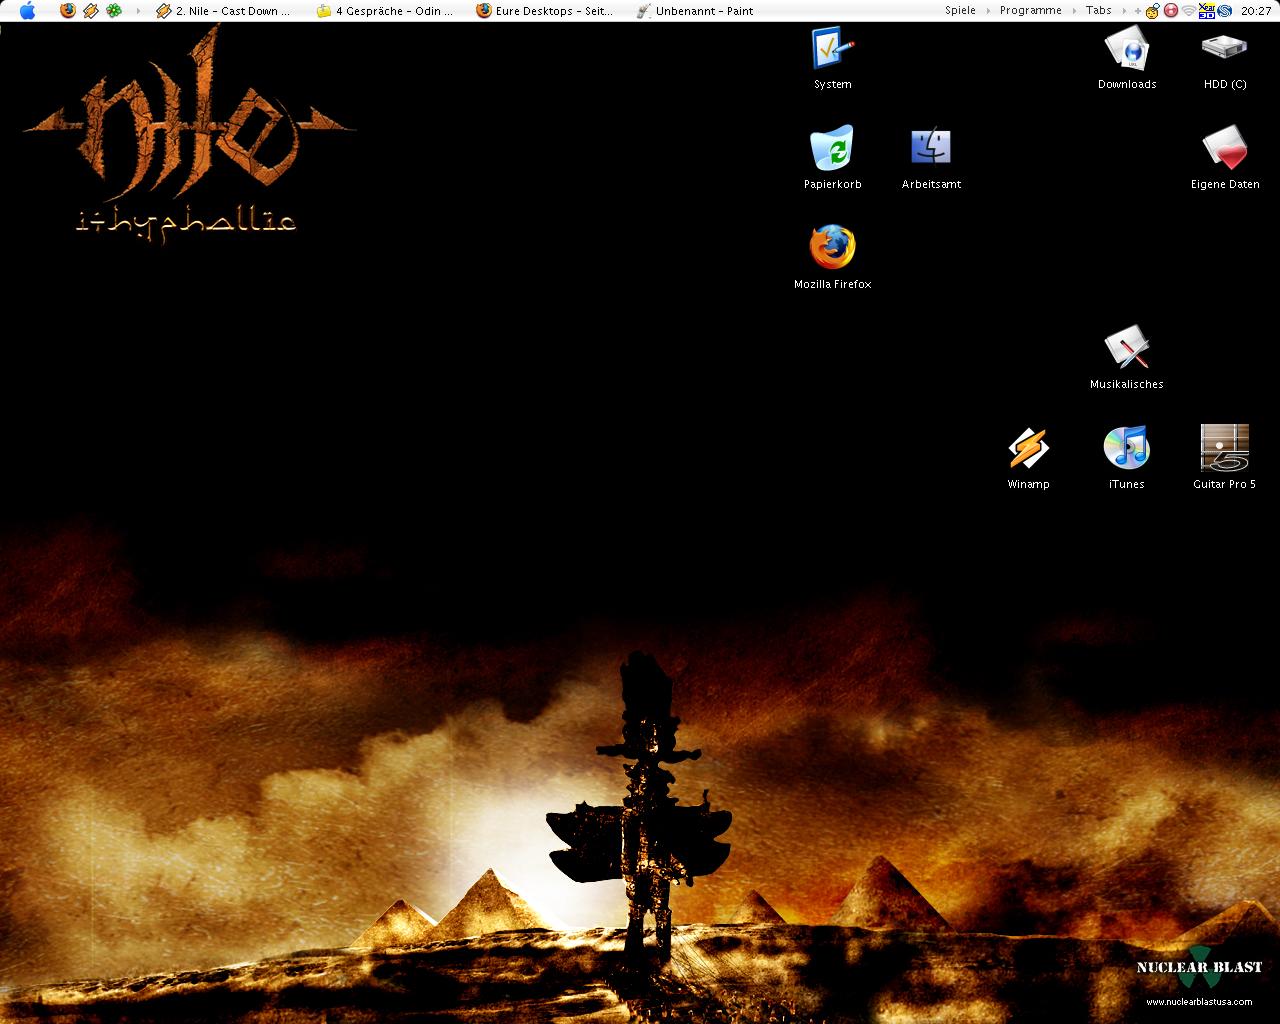Screen dimensions: 1280x1024
Task: Select the 'Eigene Daten' icon label
Action: 1225,184
